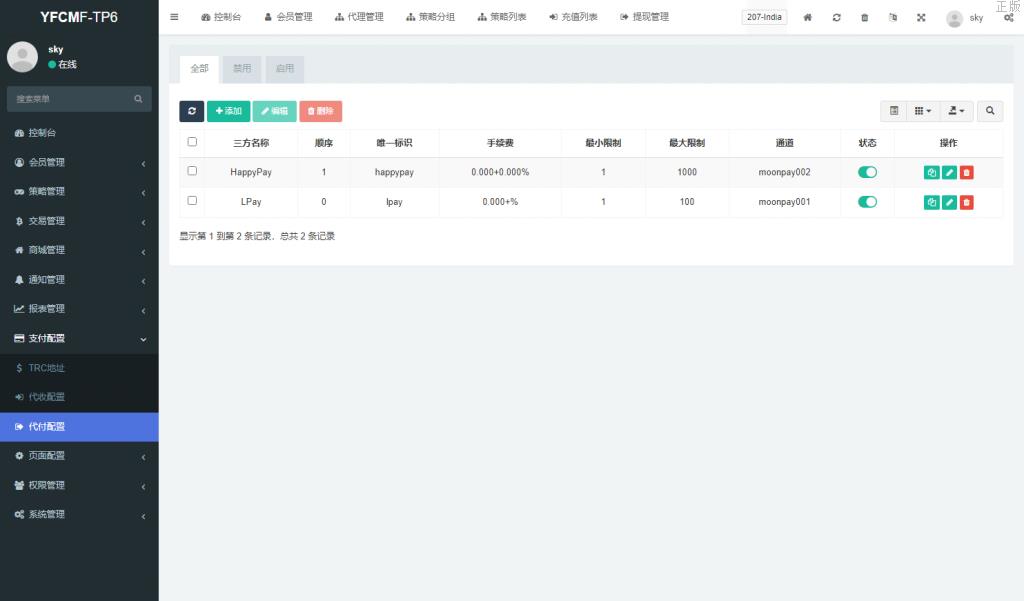Disable the HappyPay status switch
The height and width of the screenshot is (601, 1024).
(867, 172)
